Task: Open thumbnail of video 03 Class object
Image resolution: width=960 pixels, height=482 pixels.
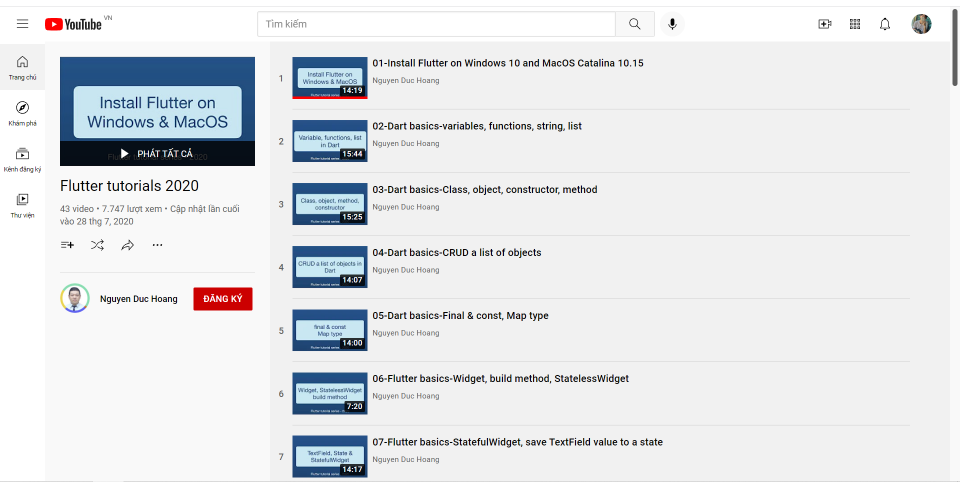Action: [x=330, y=204]
